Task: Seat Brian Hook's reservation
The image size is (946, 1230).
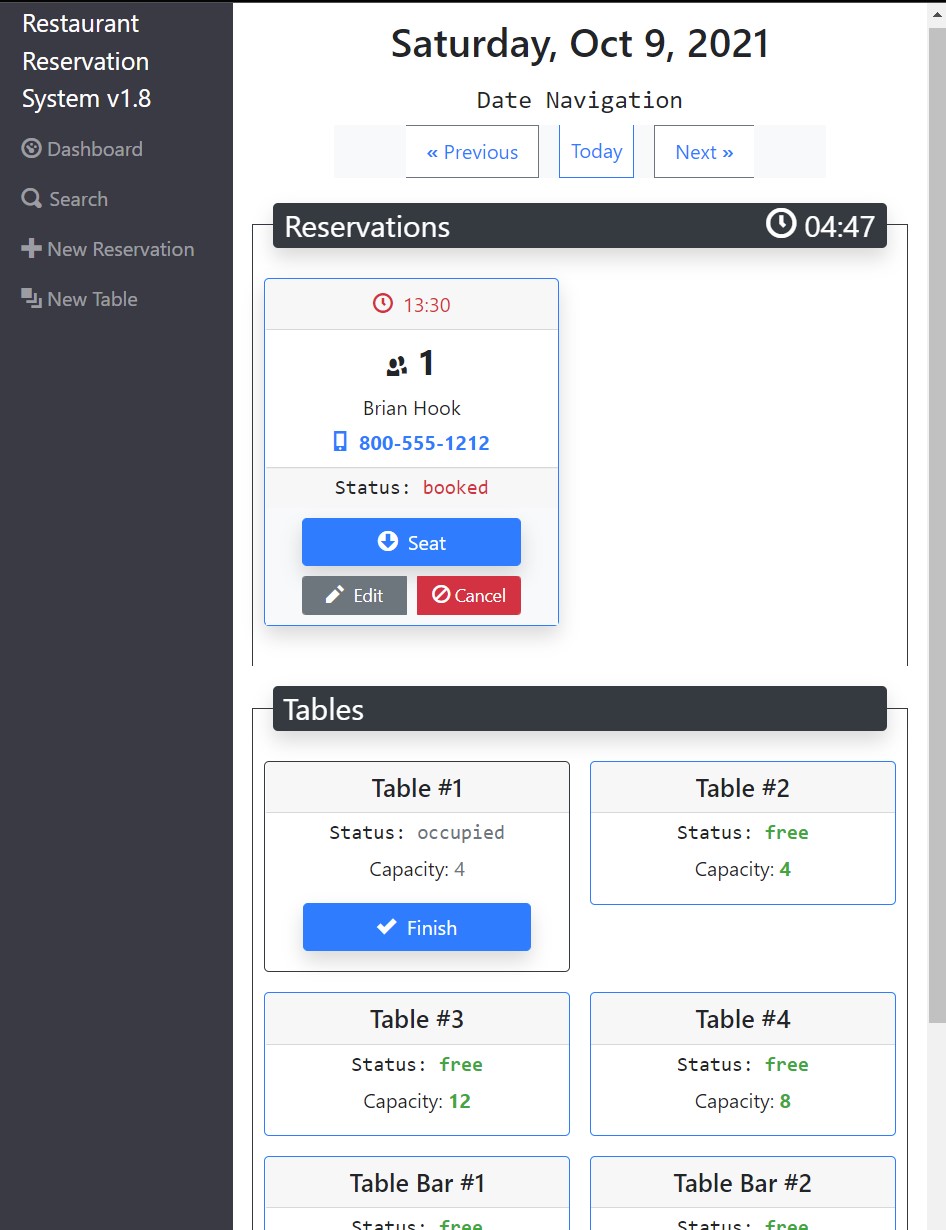Action: [411, 542]
